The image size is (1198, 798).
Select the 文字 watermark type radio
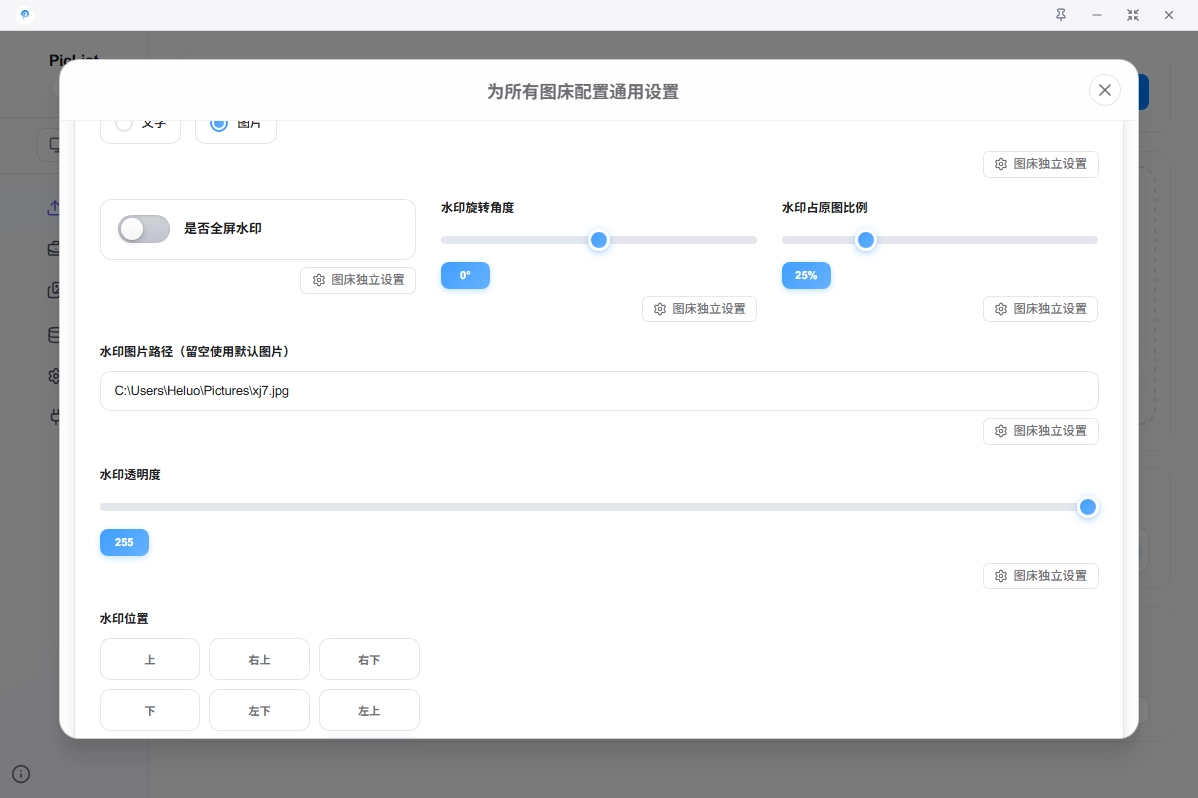click(x=125, y=124)
